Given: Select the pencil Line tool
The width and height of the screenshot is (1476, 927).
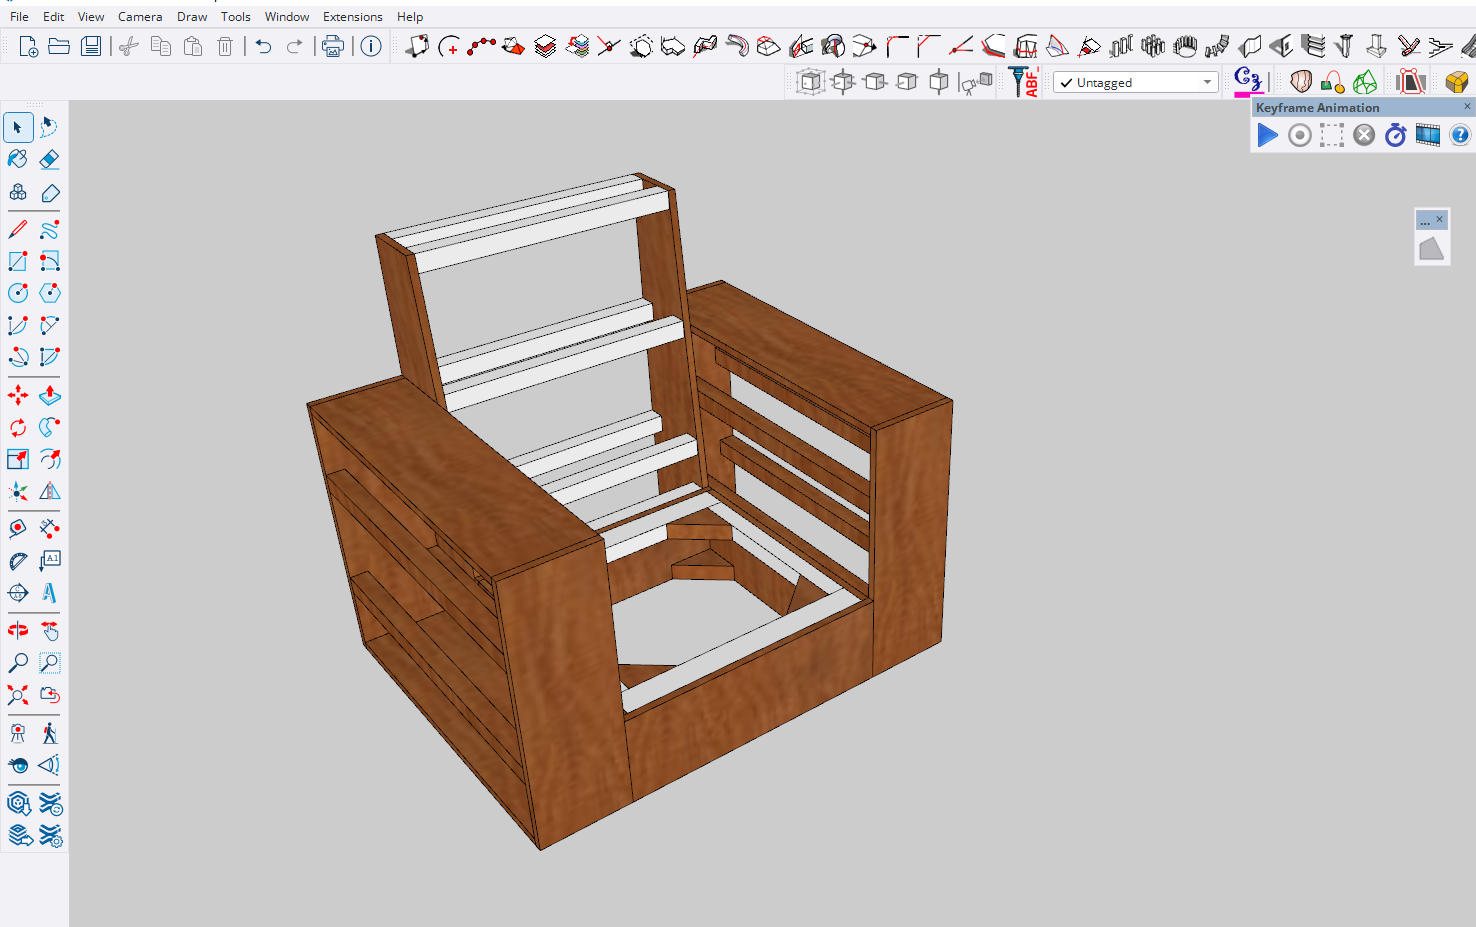Looking at the screenshot, I should pos(18,230).
